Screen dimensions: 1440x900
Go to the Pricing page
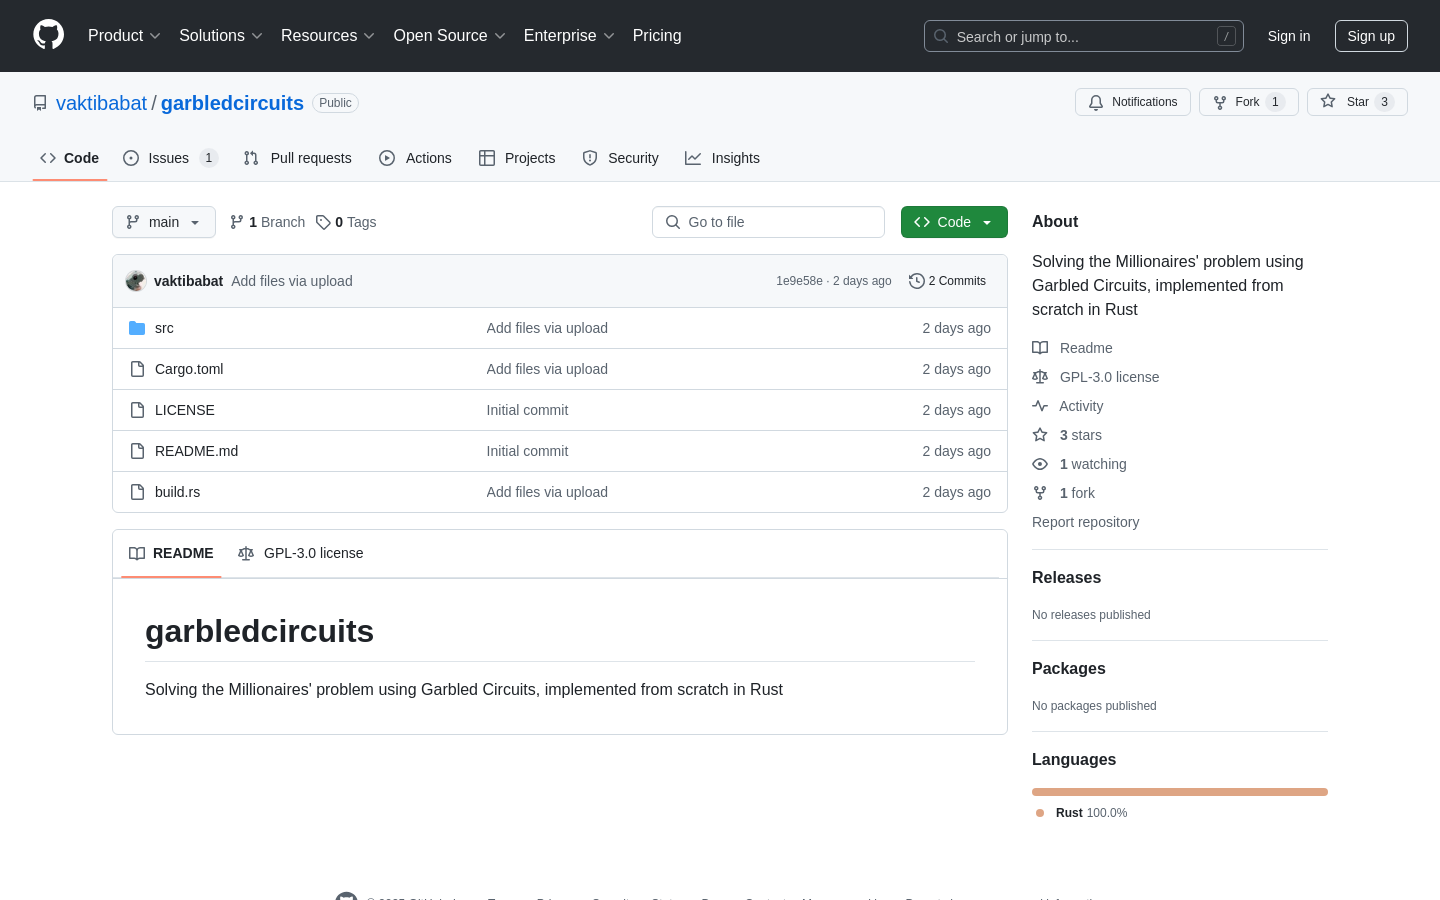click(657, 35)
